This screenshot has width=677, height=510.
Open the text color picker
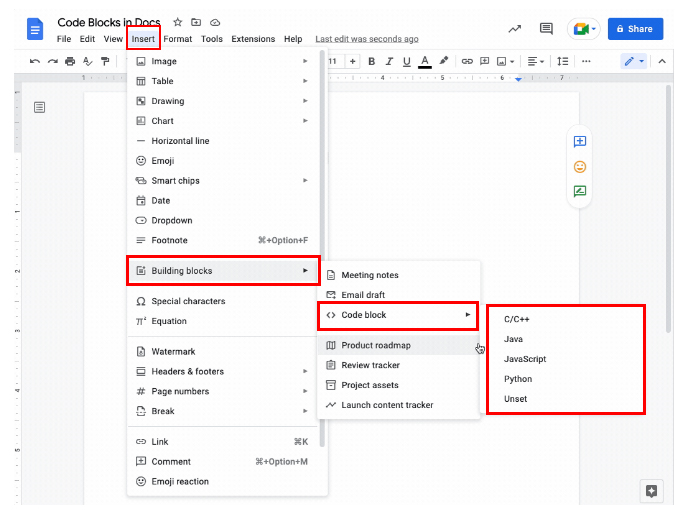click(x=425, y=62)
